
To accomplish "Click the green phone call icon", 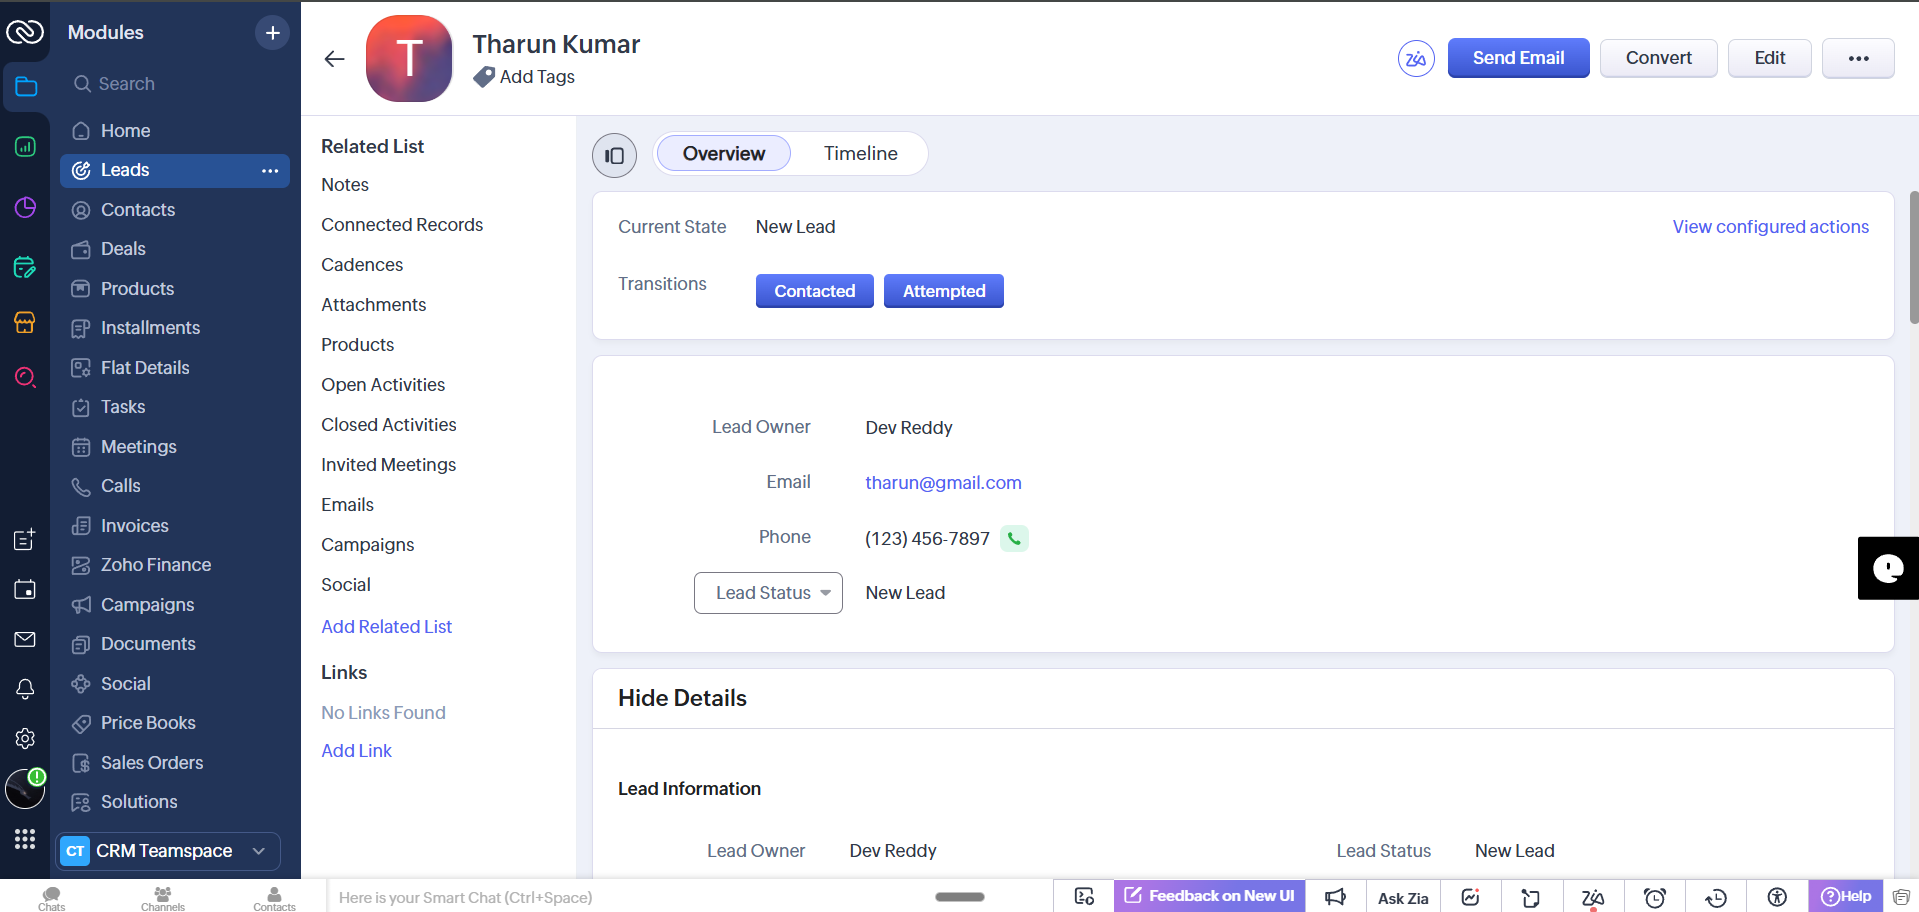I will [x=1014, y=539].
